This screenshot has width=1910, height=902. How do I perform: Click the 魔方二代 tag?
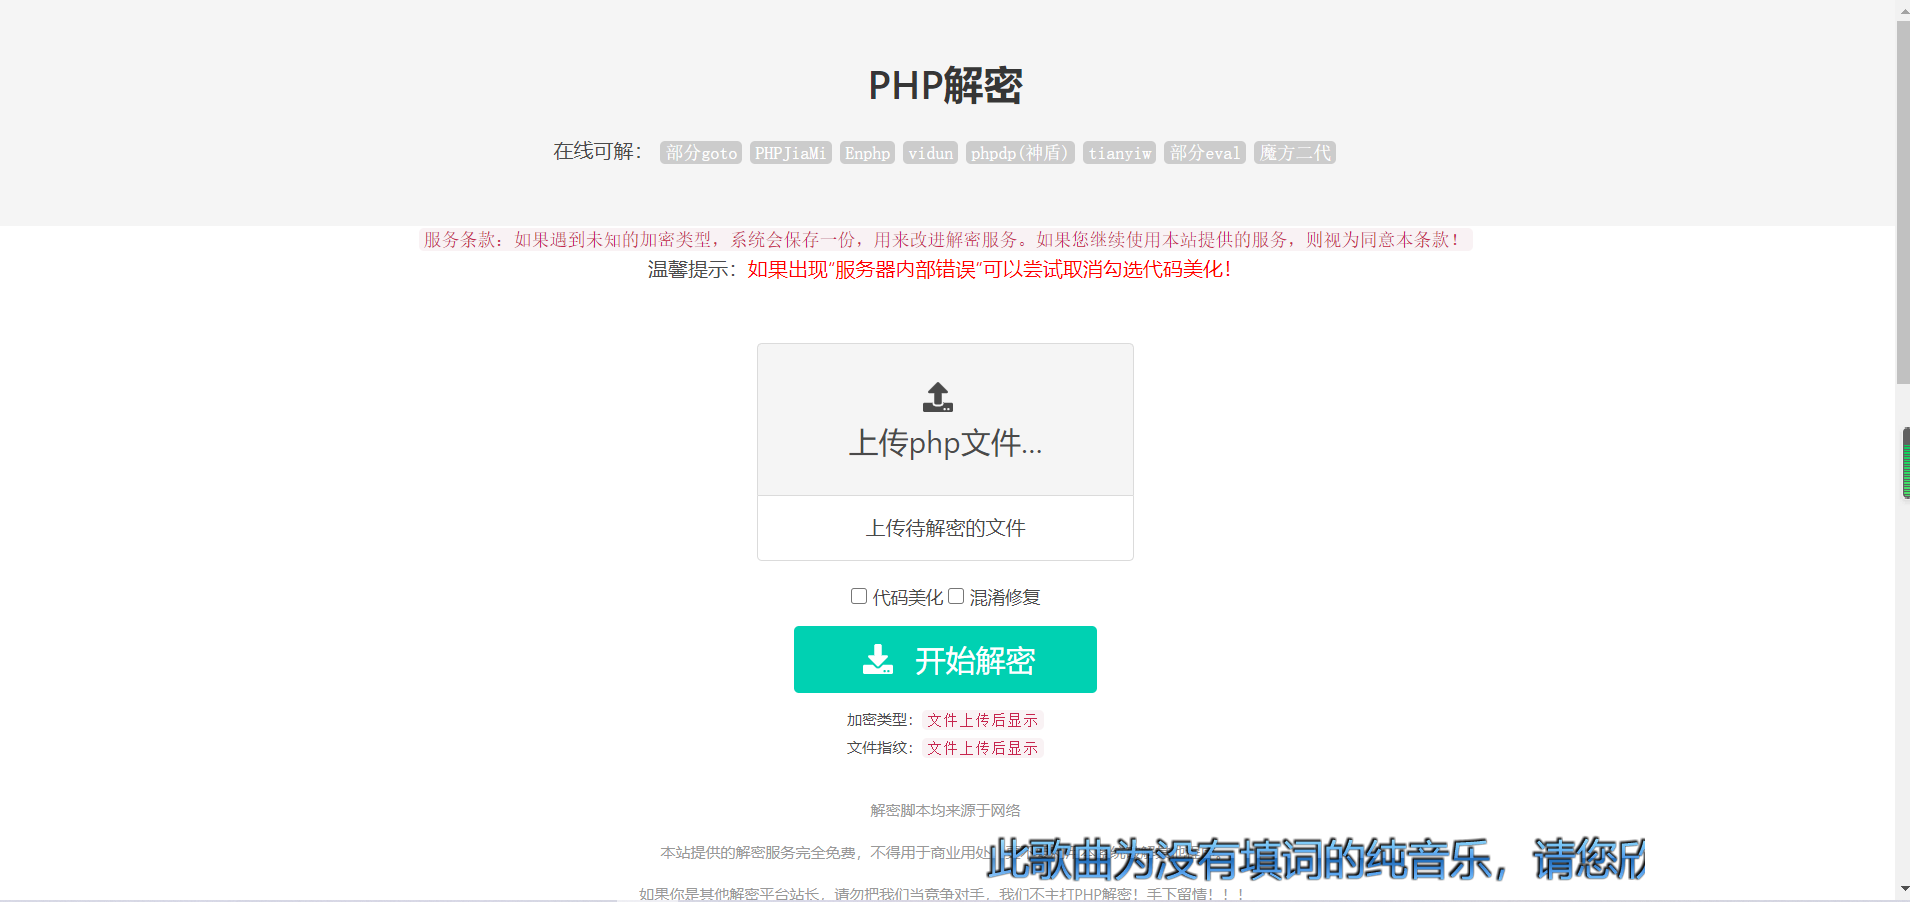point(1295,153)
